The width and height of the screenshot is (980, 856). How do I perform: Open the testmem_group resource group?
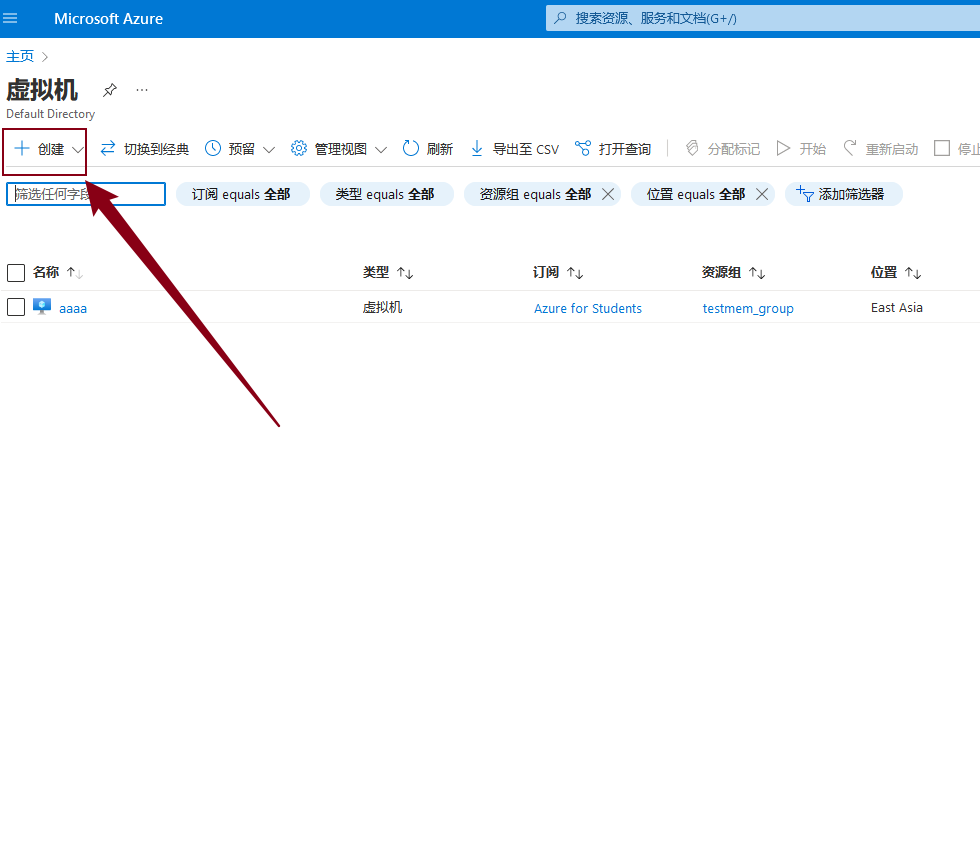pos(748,308)
